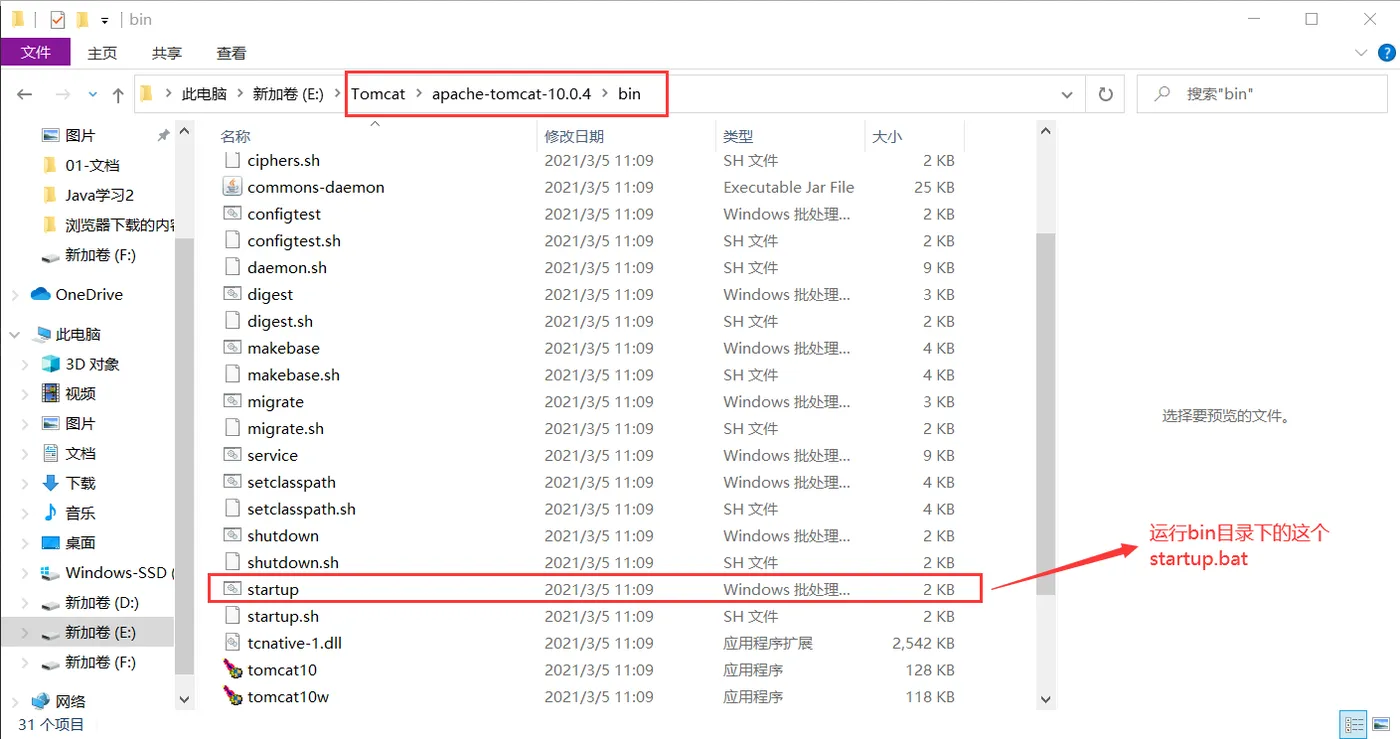Select 文档 under 此电脑
Image resolution: width=1400 pixels, height=739 pixels.
tap(80, 453)
